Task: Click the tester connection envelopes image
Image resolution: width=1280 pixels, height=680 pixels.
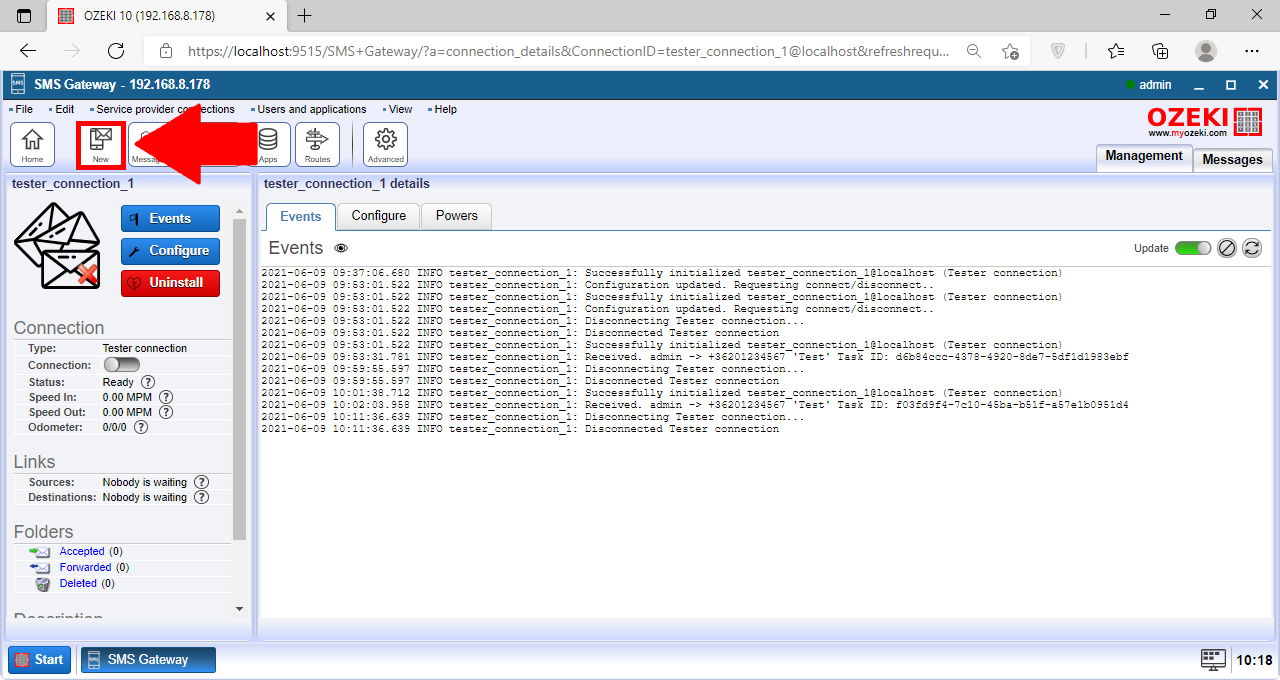Action: (x=58, y=247)
